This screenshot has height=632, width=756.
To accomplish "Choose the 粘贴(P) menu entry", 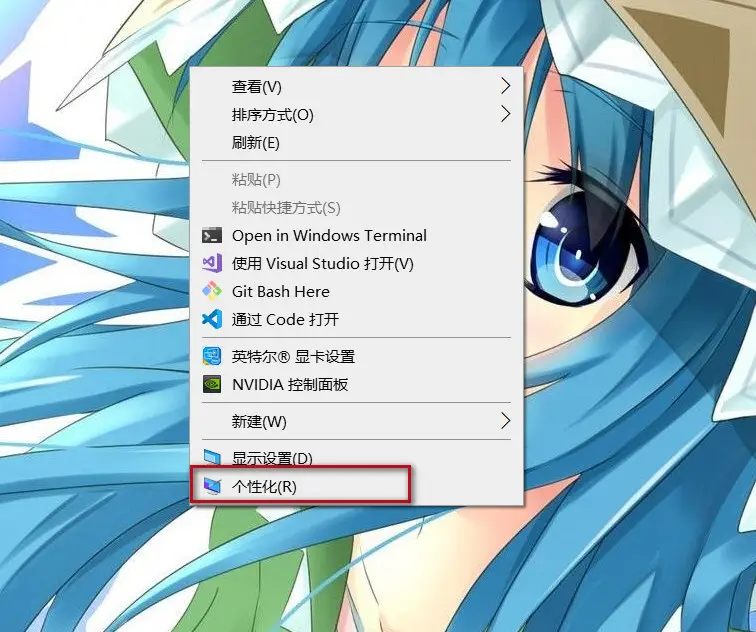I will (x=256, y=180).
